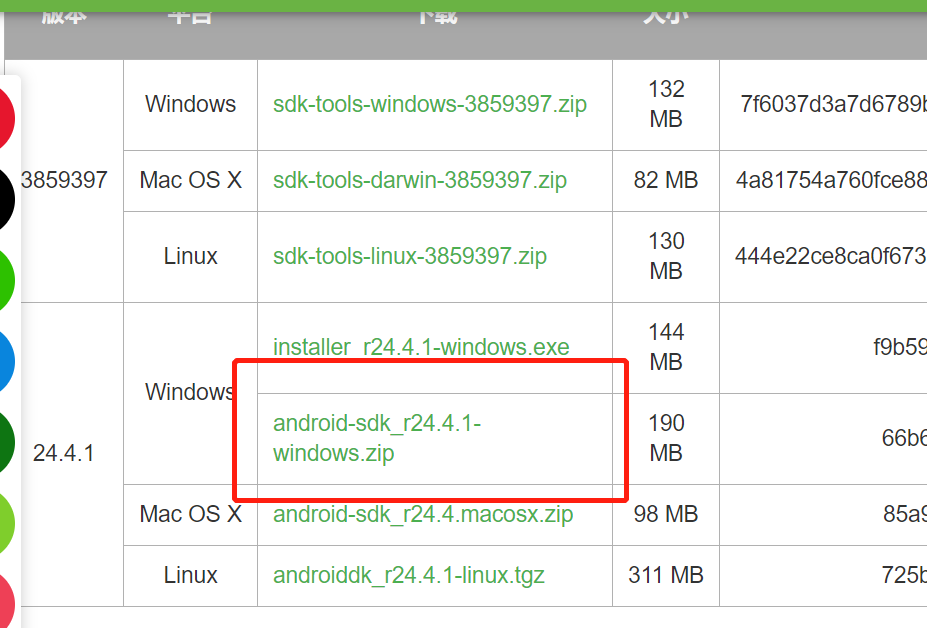Download sdk-tools-windows-3859397.zip
This screenshot has height=628, width=927.
(430, 104)
